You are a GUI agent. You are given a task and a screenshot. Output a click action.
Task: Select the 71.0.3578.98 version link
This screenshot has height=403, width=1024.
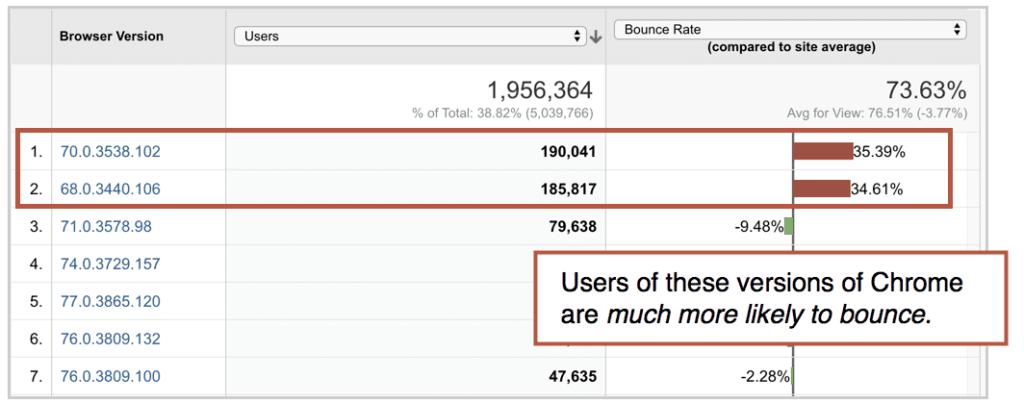[106, 227]
